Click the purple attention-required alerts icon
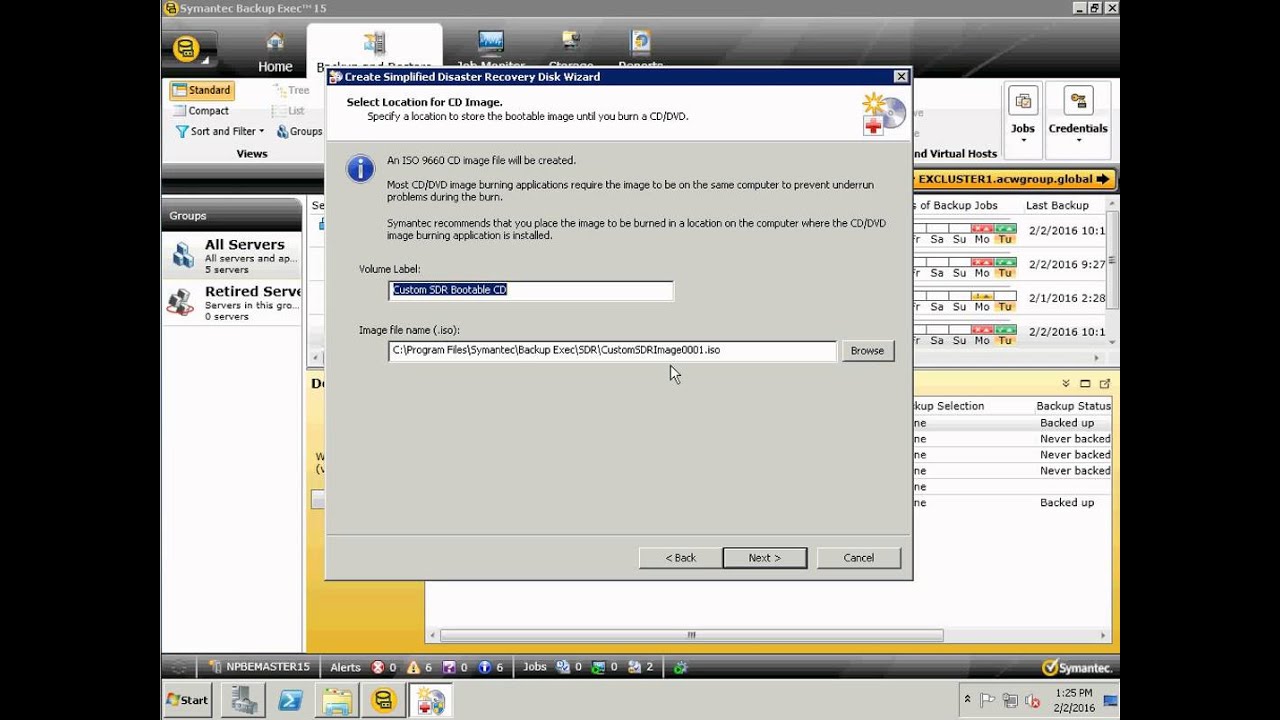Screen dimensions: 1280x720 click(x=449, y=667)
